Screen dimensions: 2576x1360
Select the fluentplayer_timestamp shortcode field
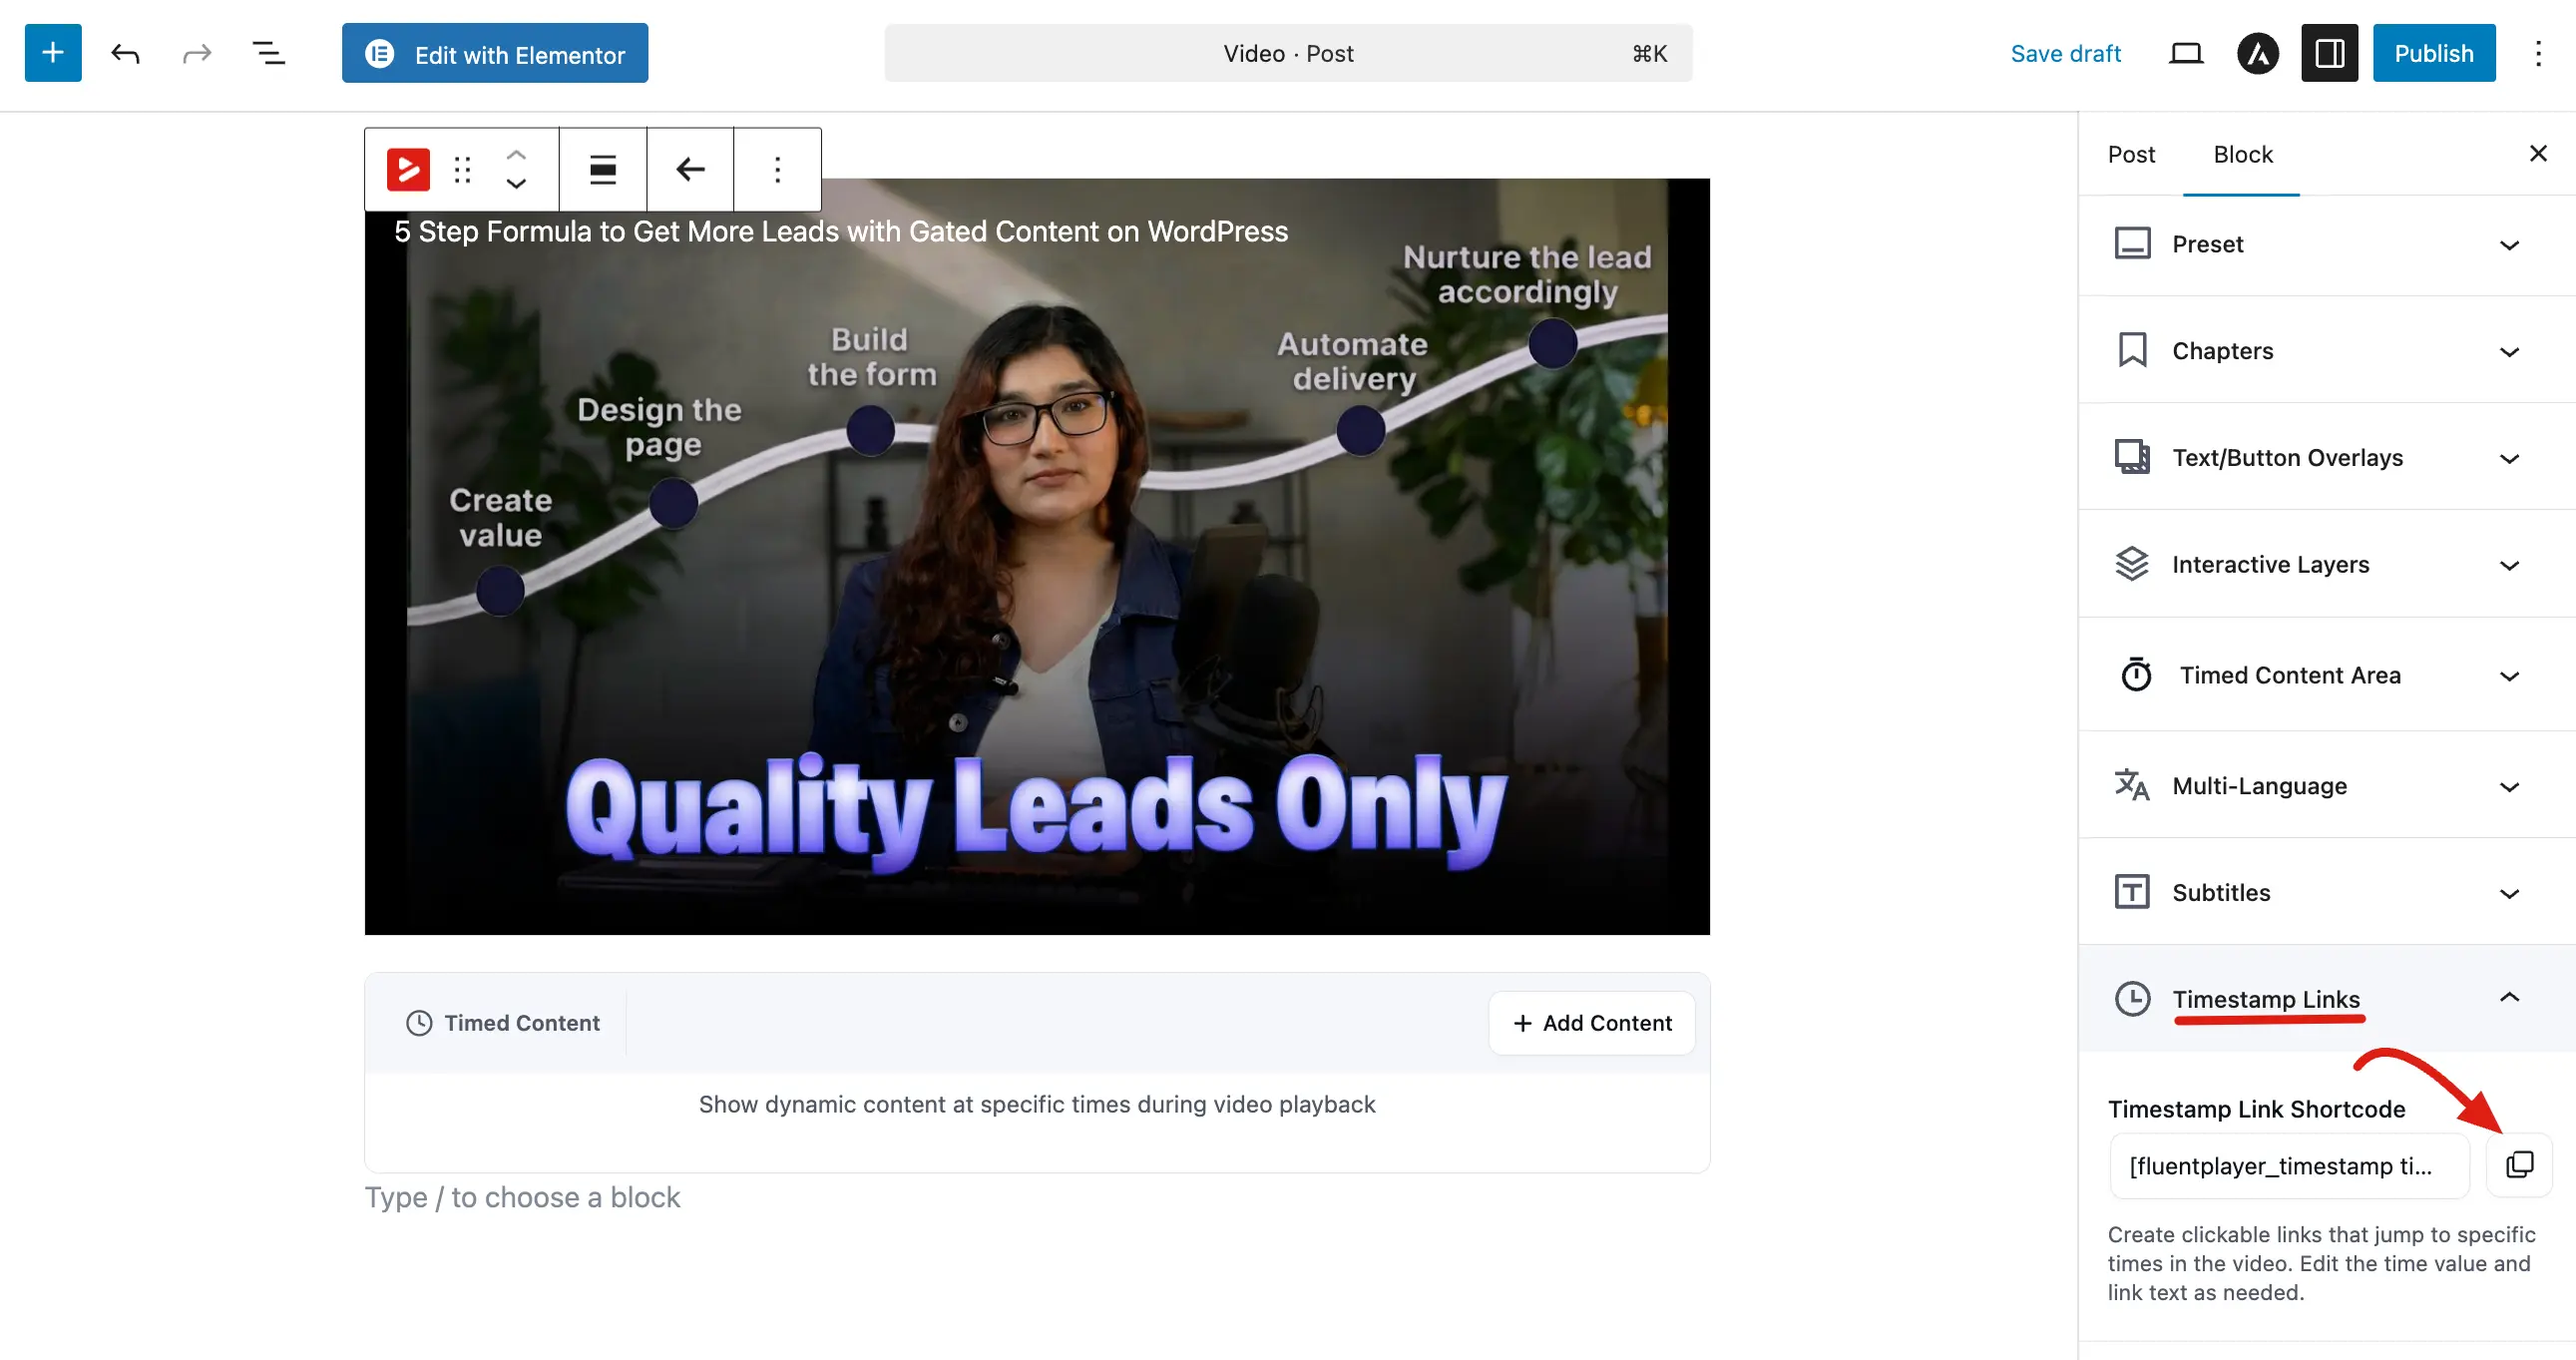tap(2289, 1166)
